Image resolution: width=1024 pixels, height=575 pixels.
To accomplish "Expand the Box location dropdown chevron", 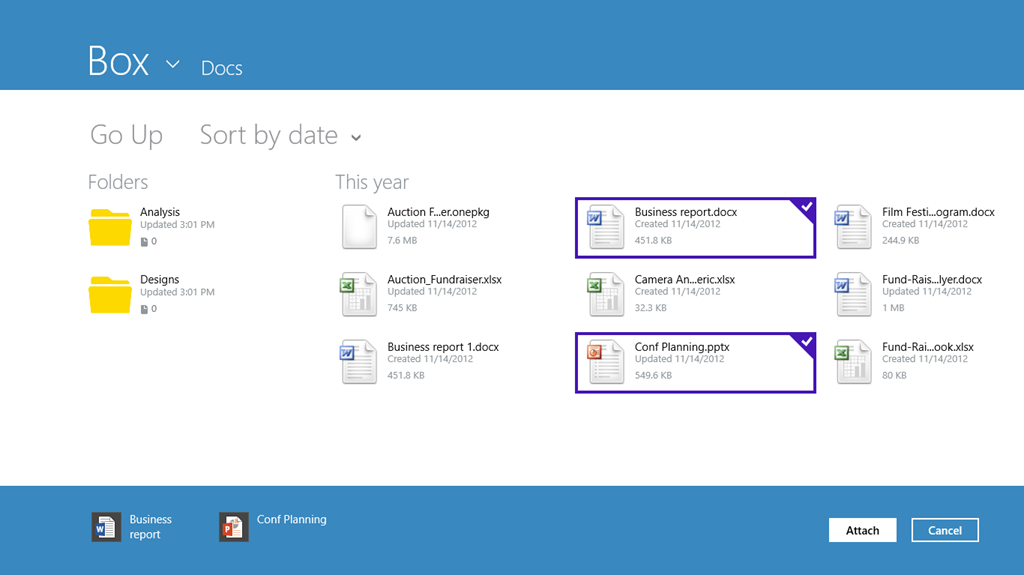I will (x=172, y=64).
